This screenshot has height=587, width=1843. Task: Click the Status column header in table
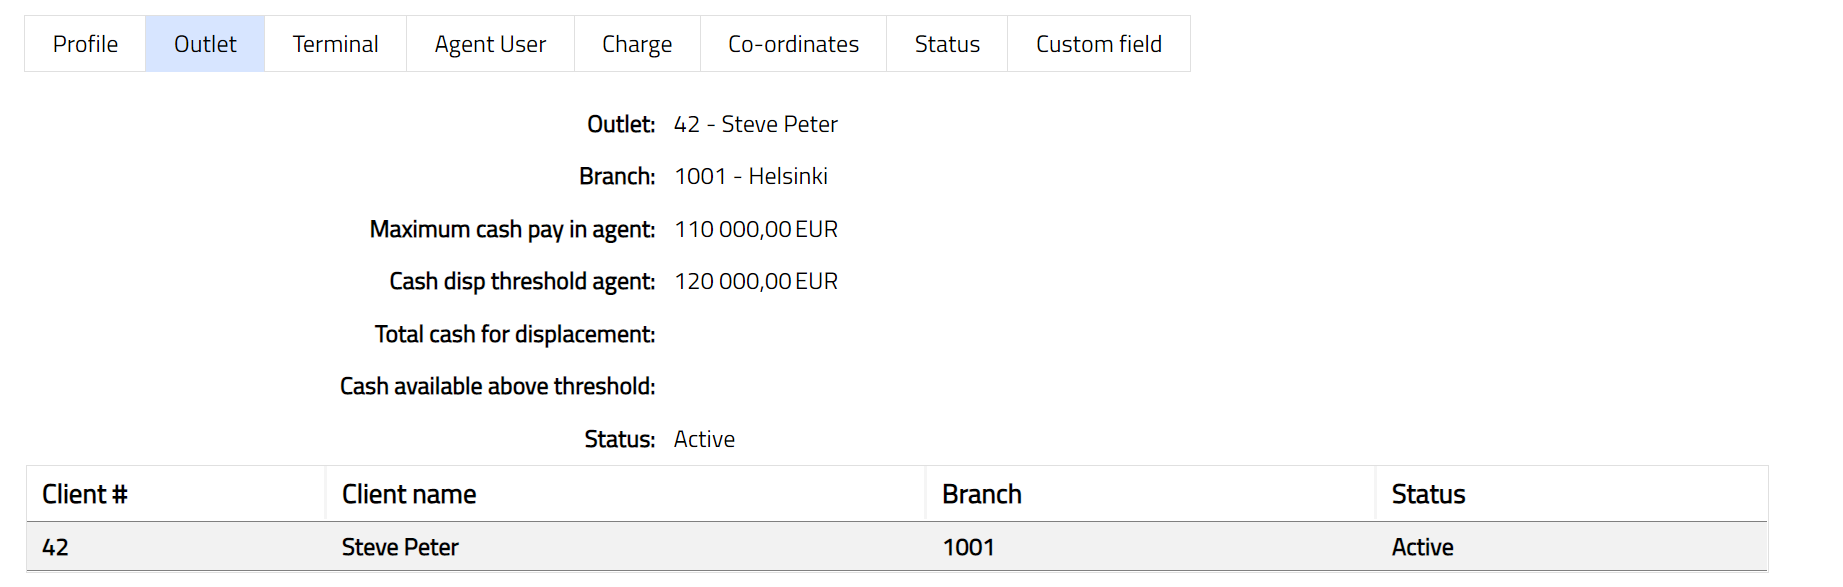point(1428,494)
